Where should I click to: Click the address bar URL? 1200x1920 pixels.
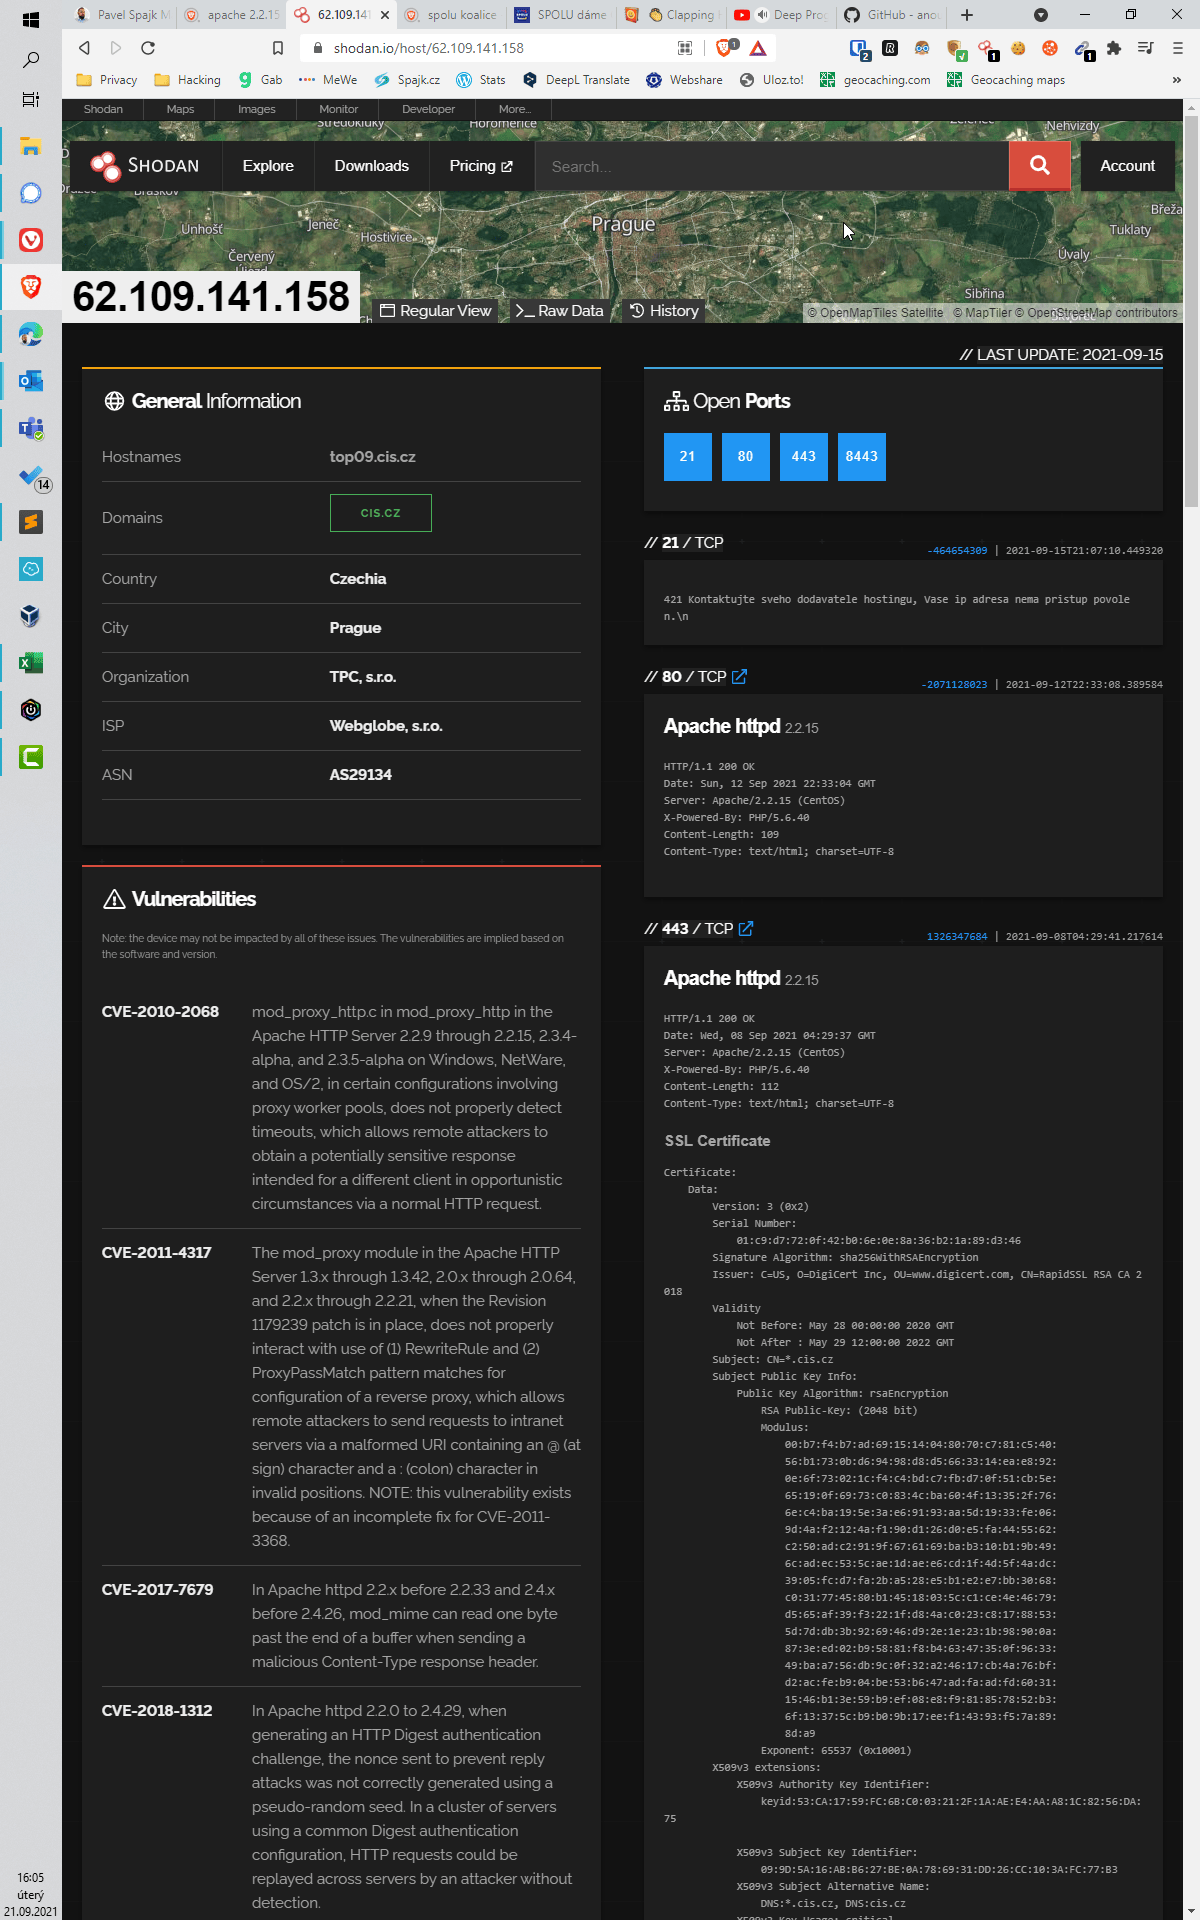point(428,48)
